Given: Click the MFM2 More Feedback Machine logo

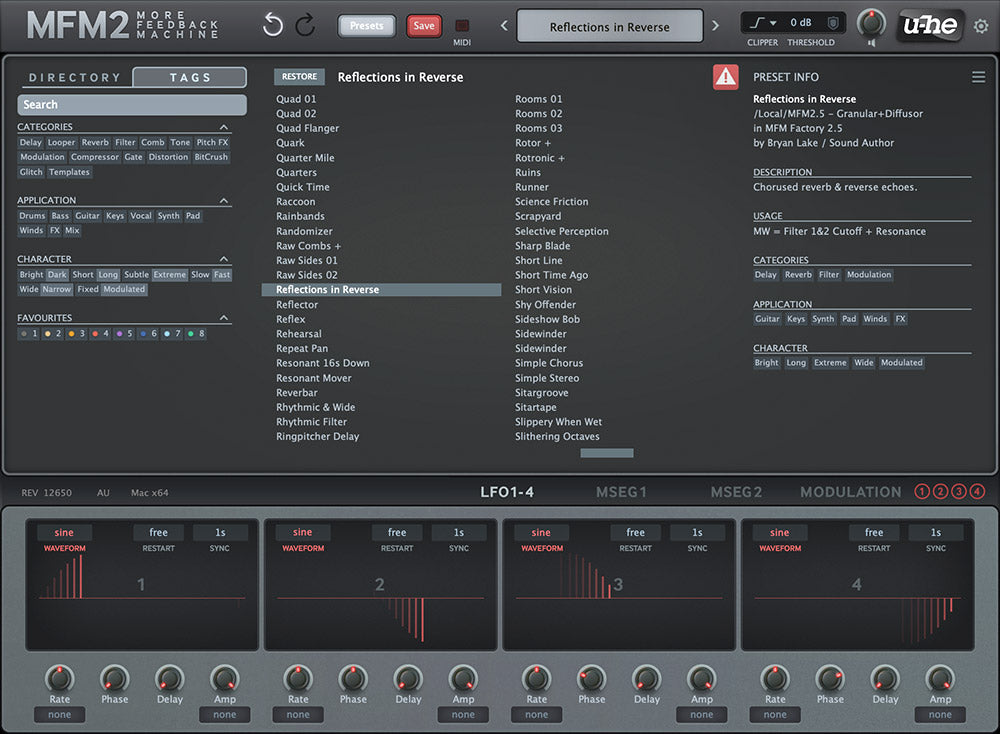Looking at the screenshot, I should (x=122, y=26).
